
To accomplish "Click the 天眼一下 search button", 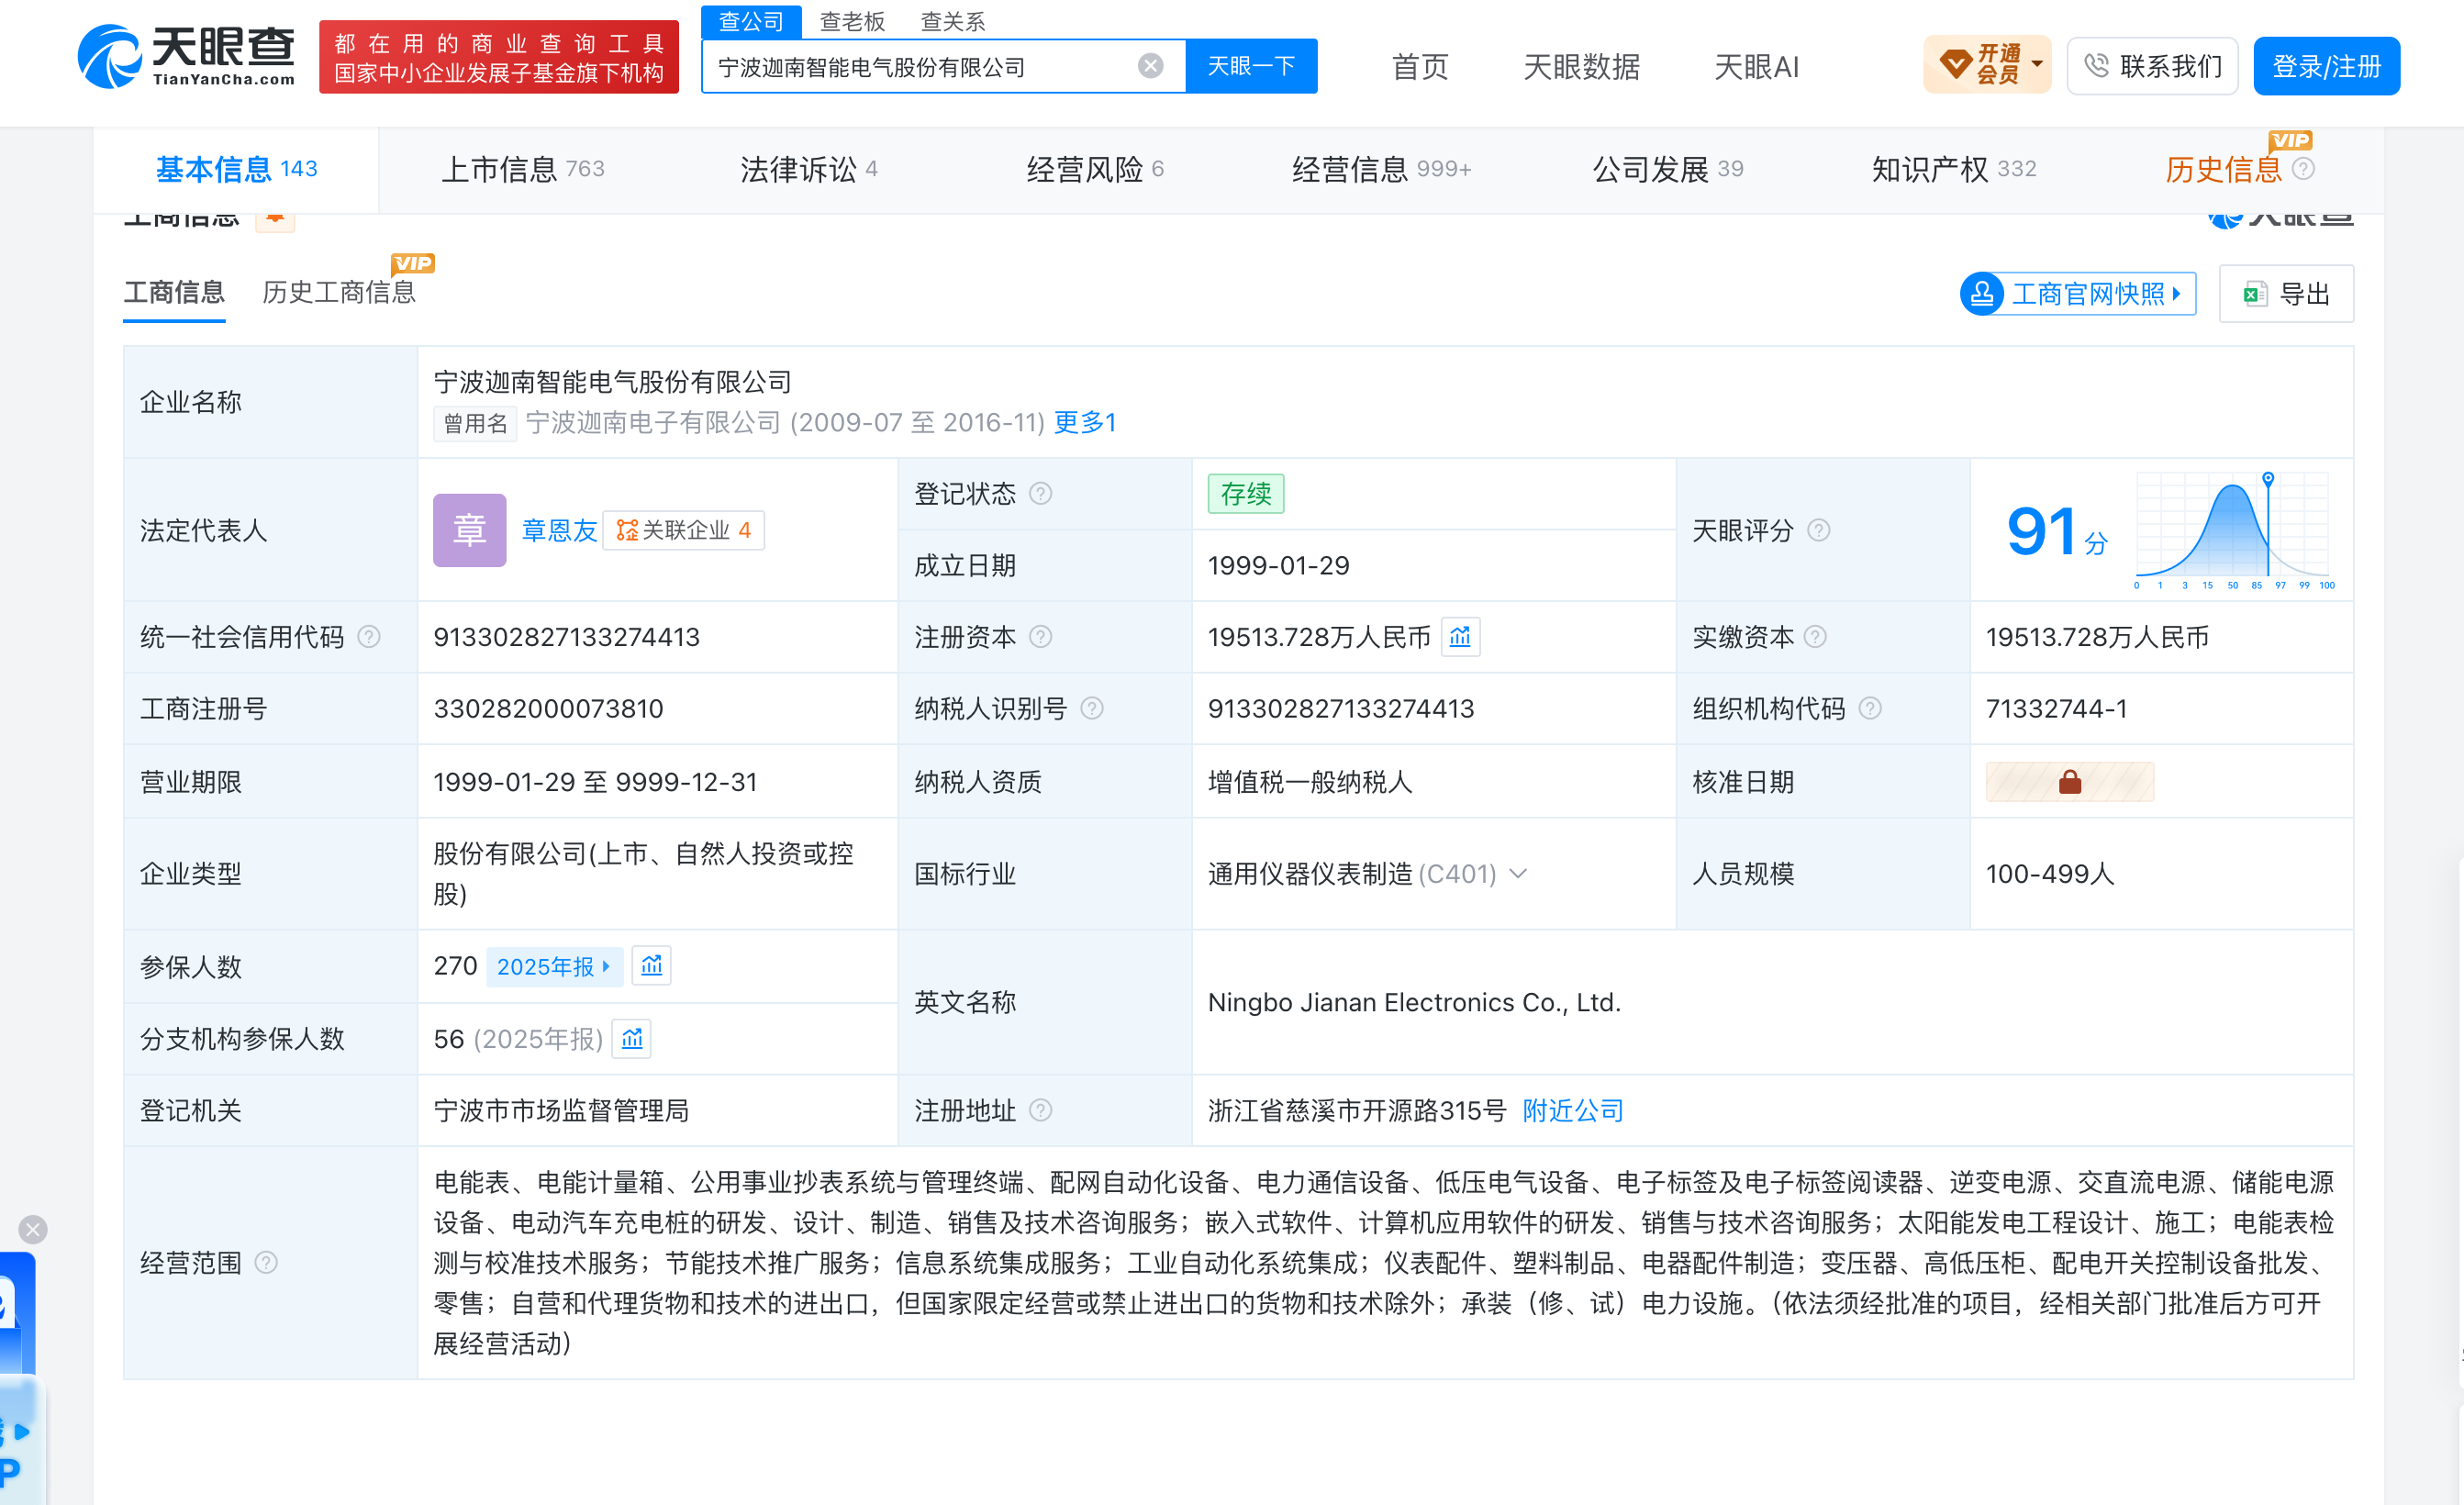I will pyautogui.click(x=1251, y=66).
